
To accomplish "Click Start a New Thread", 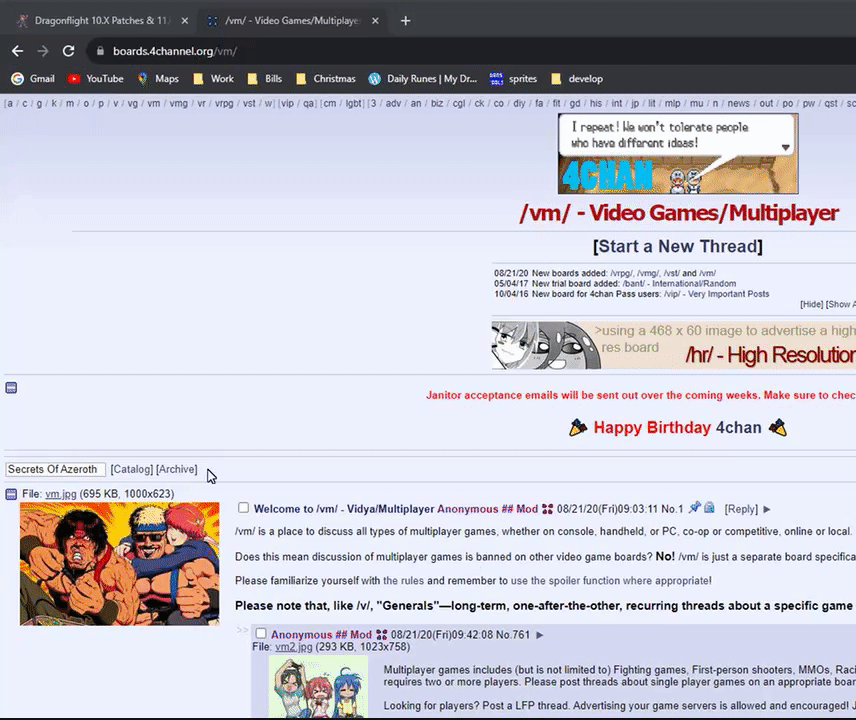I will [x=677, y=246].
